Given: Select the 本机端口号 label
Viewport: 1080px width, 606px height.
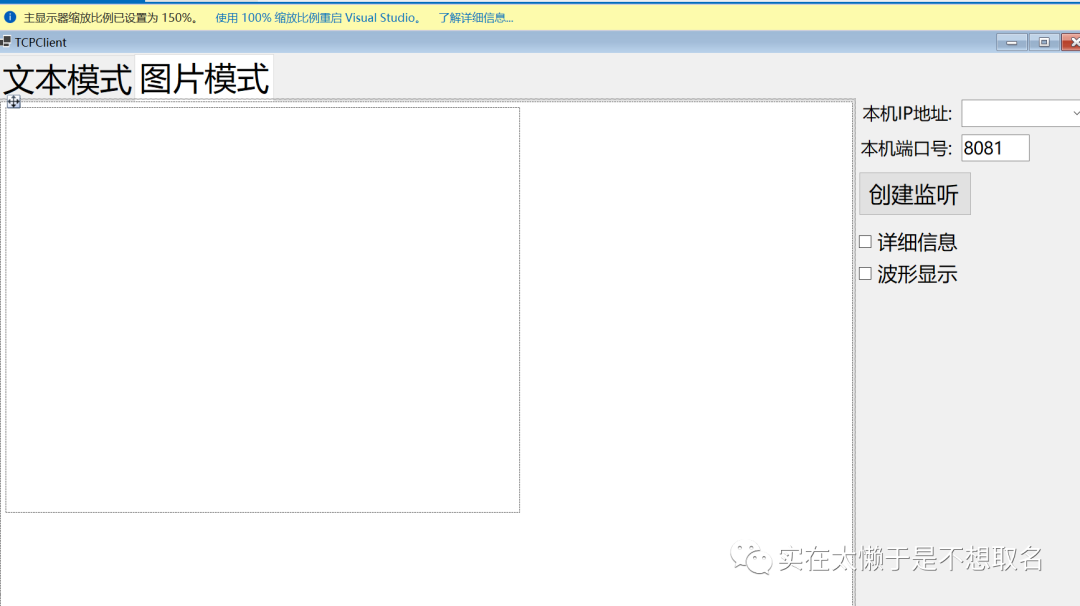Looking at the screenshot, I should 906,149.
